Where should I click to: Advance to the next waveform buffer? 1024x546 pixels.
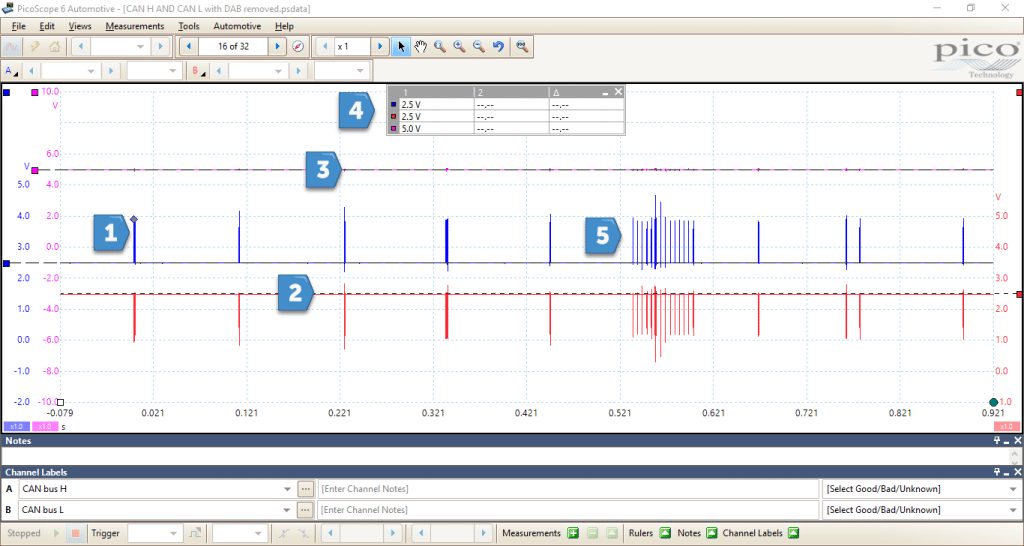pyautogui.click(x=278, y=46)
